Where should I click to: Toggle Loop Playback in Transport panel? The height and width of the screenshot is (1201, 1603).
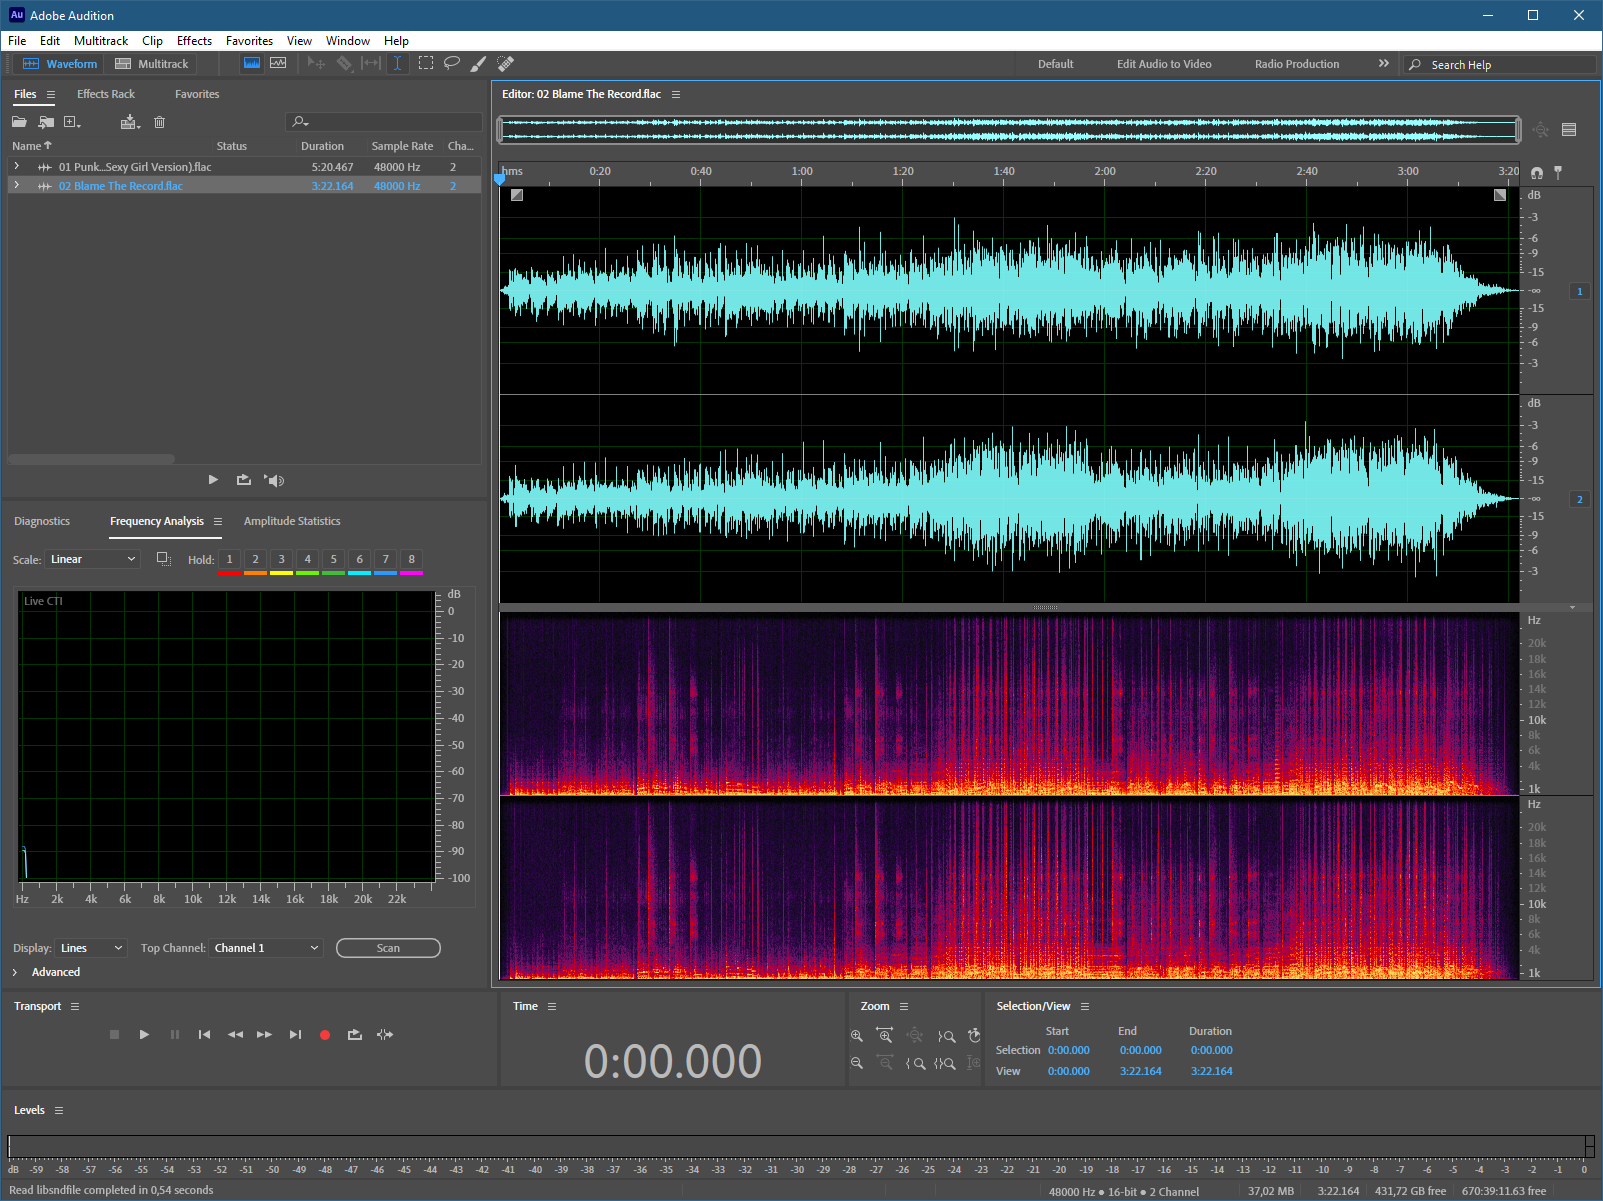tap(355, 1035)
